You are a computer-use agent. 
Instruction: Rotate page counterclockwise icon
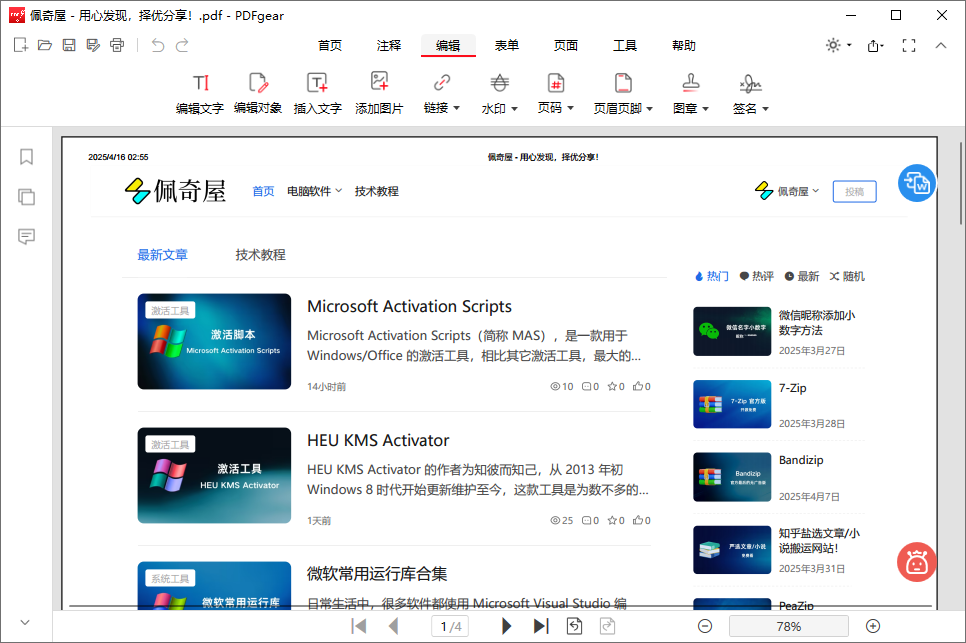[574, 626]
